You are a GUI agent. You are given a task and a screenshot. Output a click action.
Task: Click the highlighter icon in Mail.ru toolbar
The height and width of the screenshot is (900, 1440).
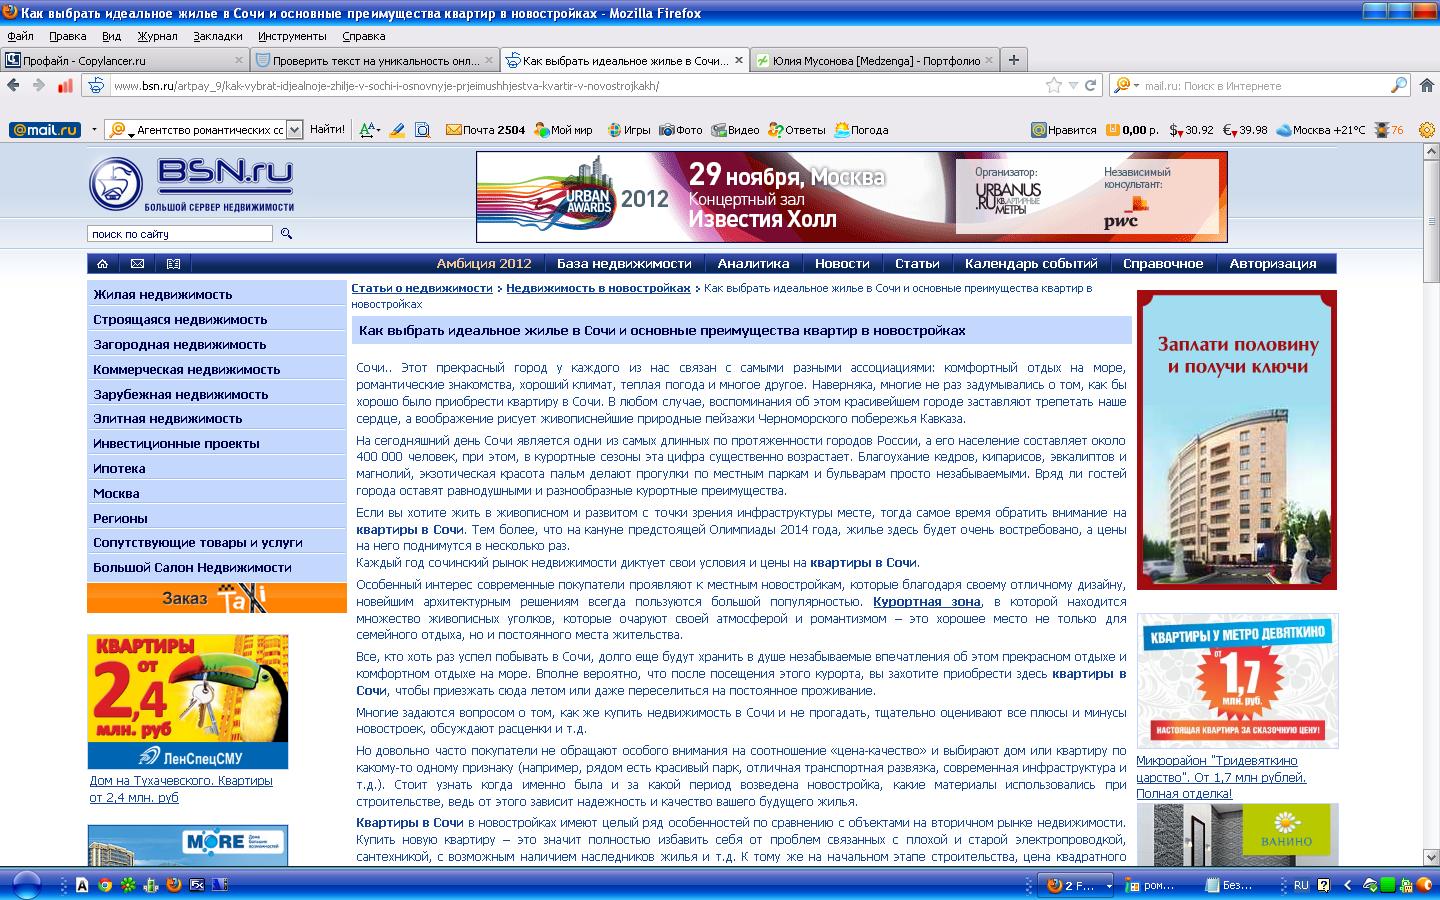coord(397,130)
